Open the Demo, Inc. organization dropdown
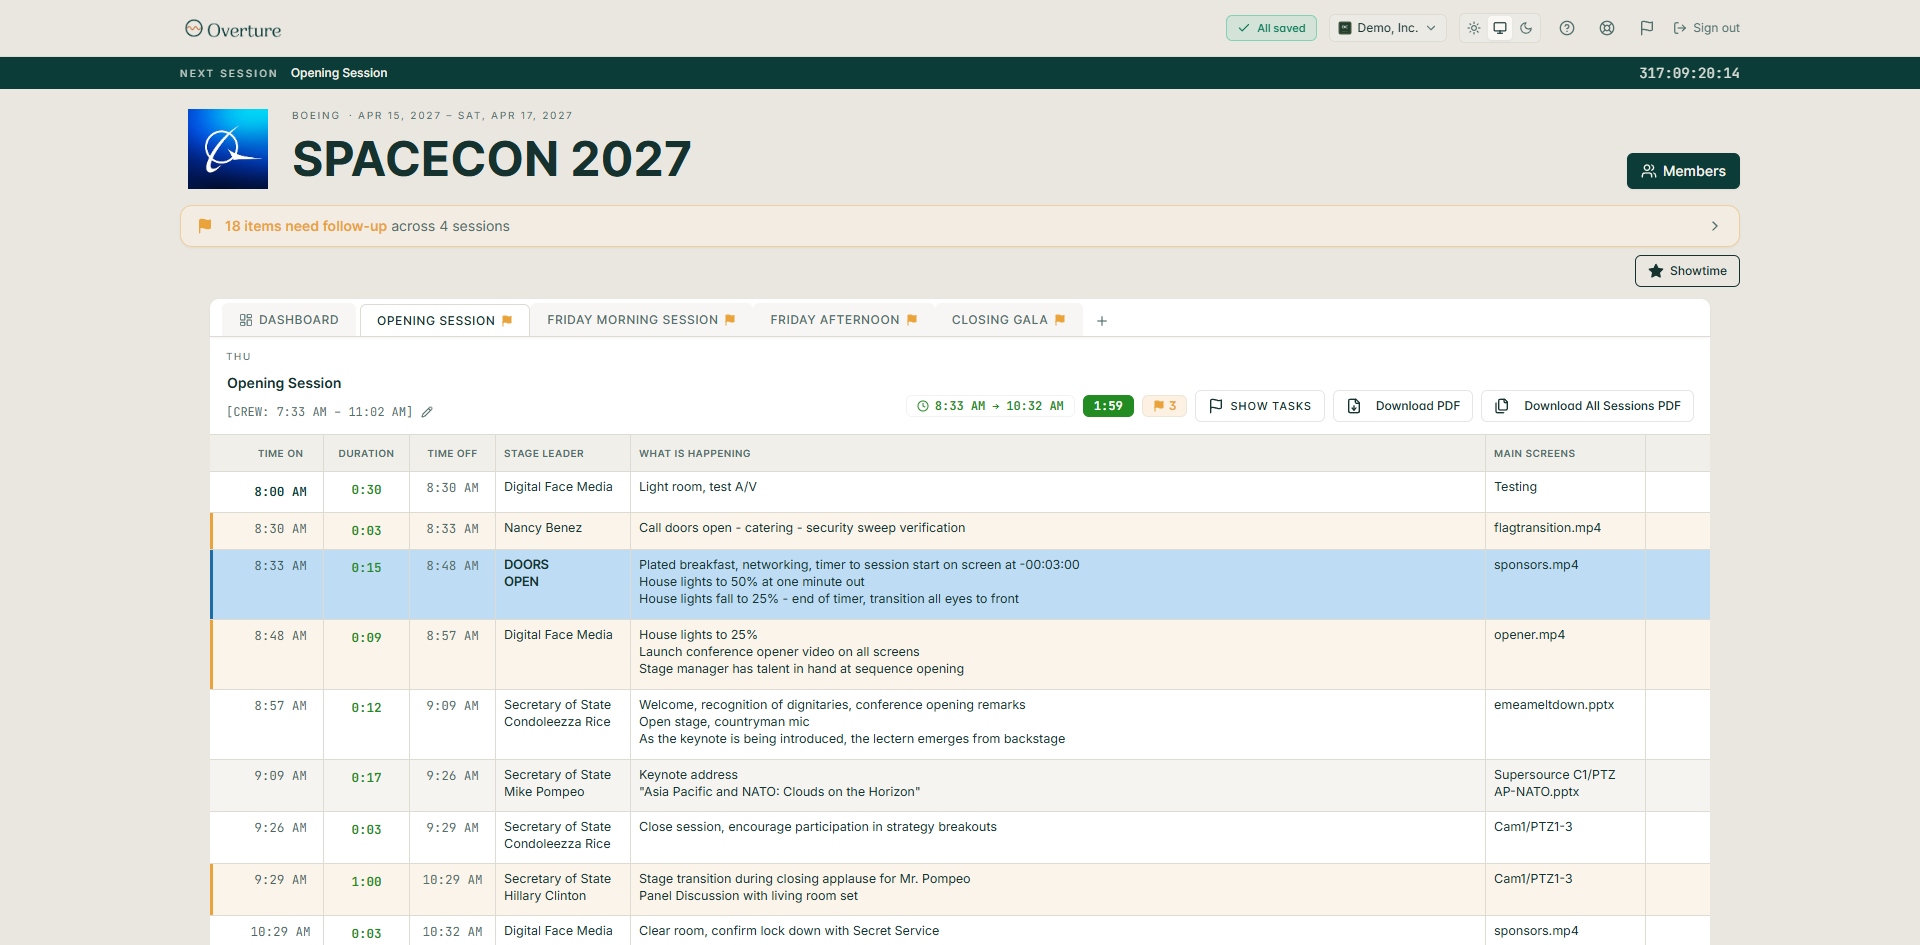Viewport: 1920px width, 945px height. pyautogui.click(x=1387, y=28)
